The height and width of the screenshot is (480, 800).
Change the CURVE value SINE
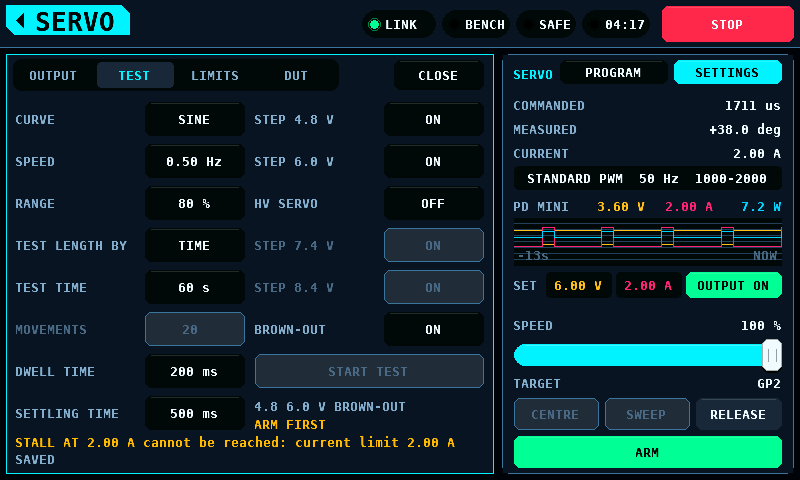194,119
